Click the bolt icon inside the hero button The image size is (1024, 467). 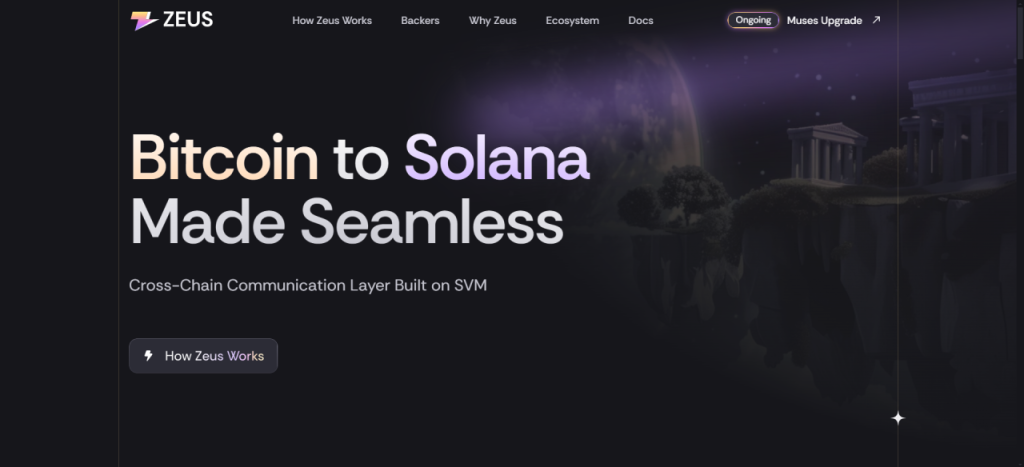pyautogui.click(x=149, y=355)
